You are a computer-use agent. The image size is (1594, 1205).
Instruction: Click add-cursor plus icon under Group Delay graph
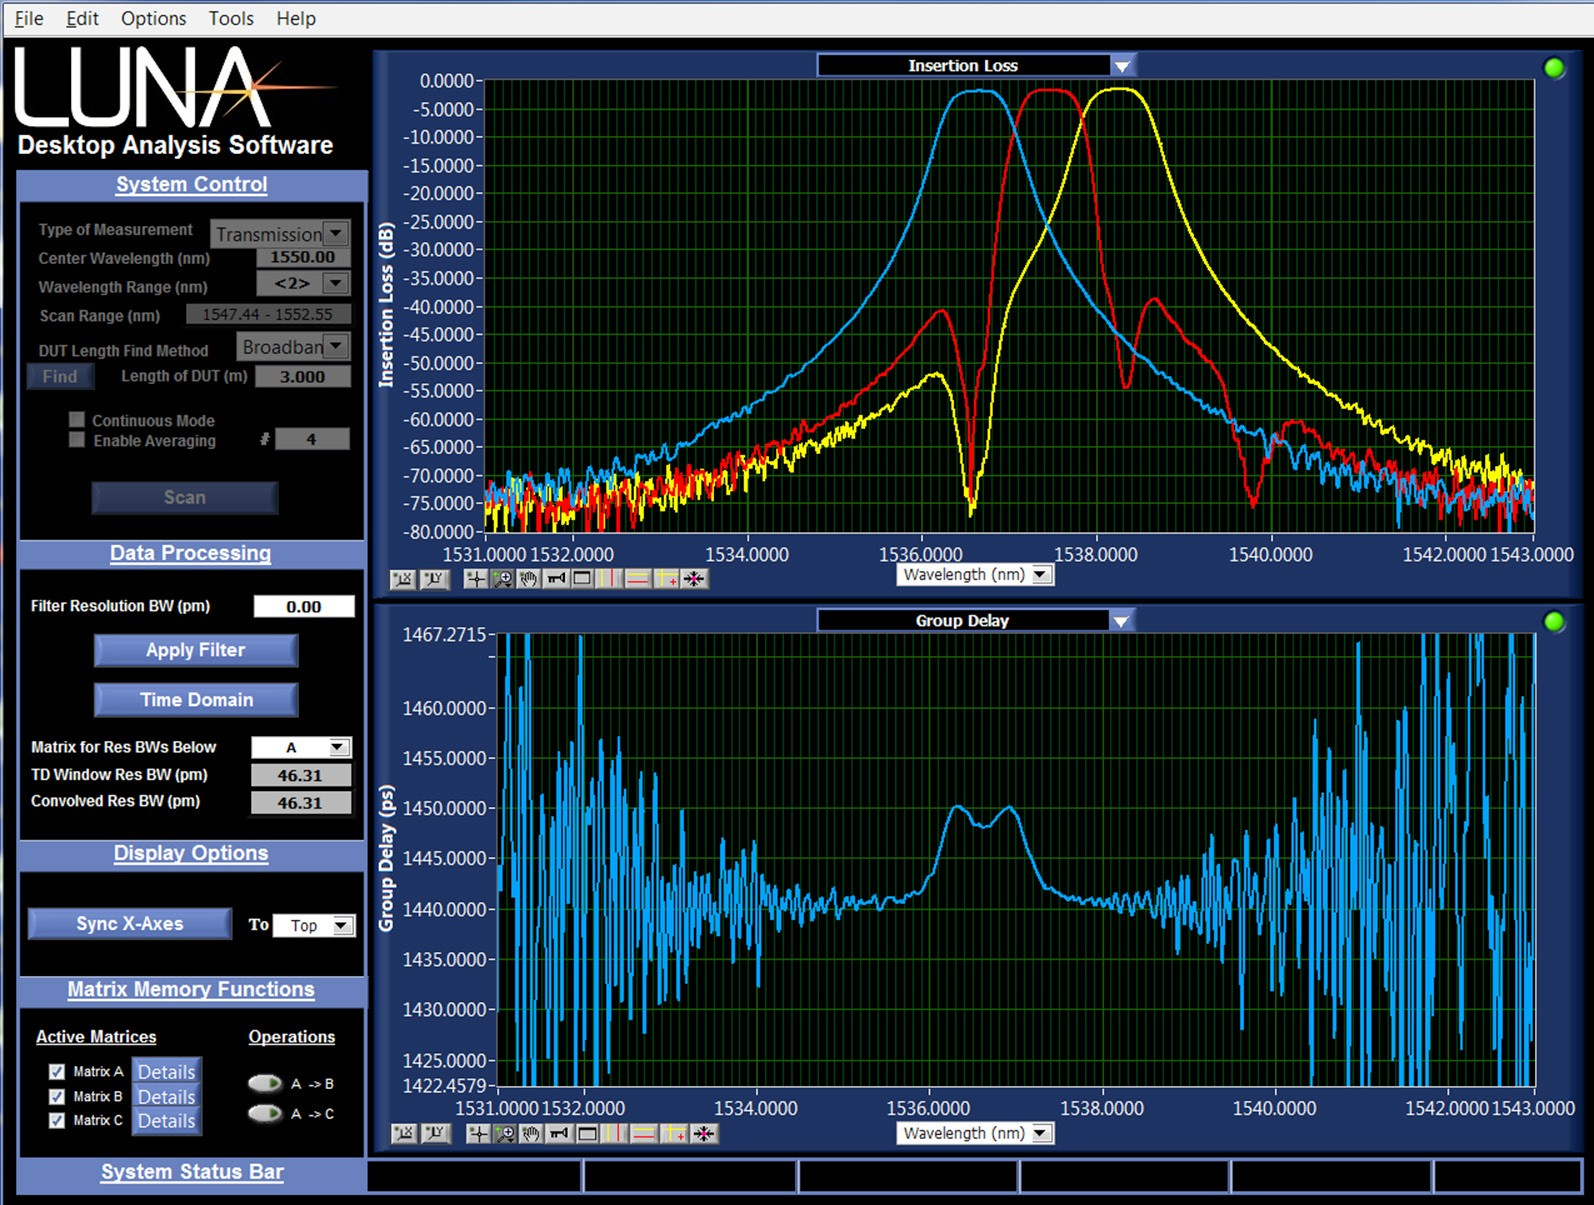674,1133
